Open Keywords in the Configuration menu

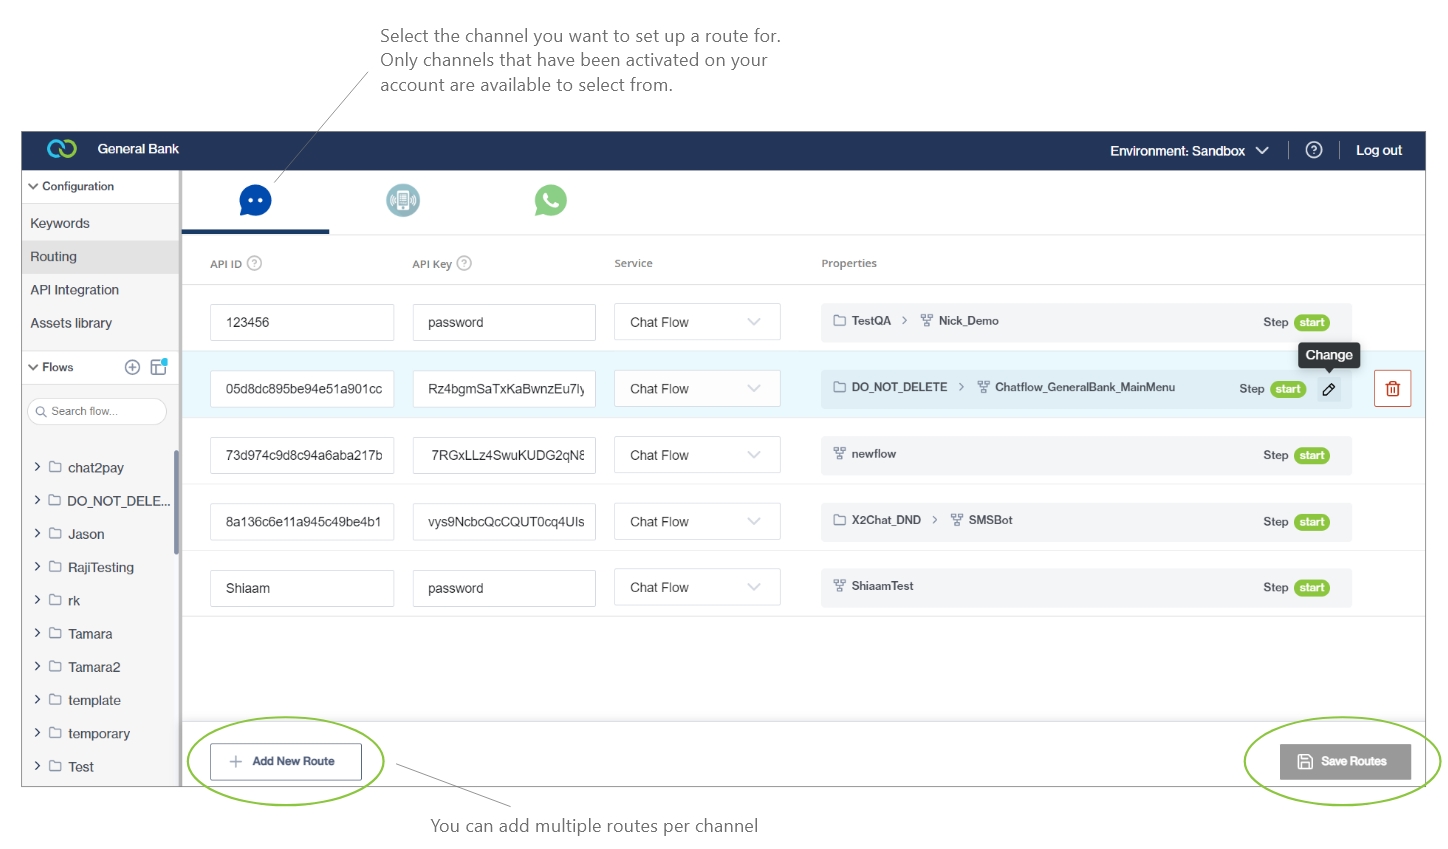[x=60, y=223]
